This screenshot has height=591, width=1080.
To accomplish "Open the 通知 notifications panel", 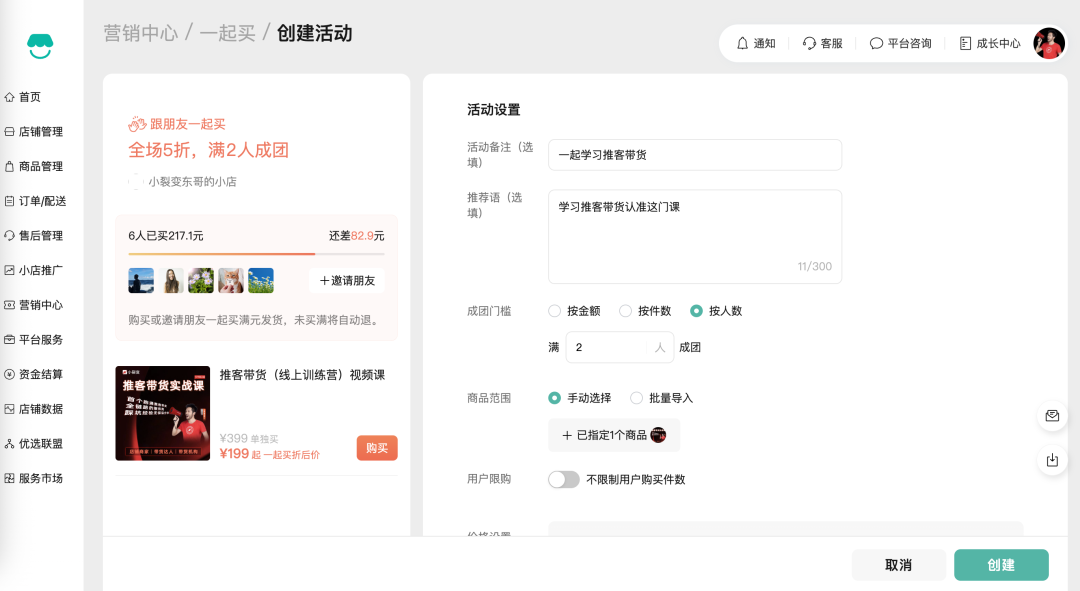I will (x=757, y=42).
